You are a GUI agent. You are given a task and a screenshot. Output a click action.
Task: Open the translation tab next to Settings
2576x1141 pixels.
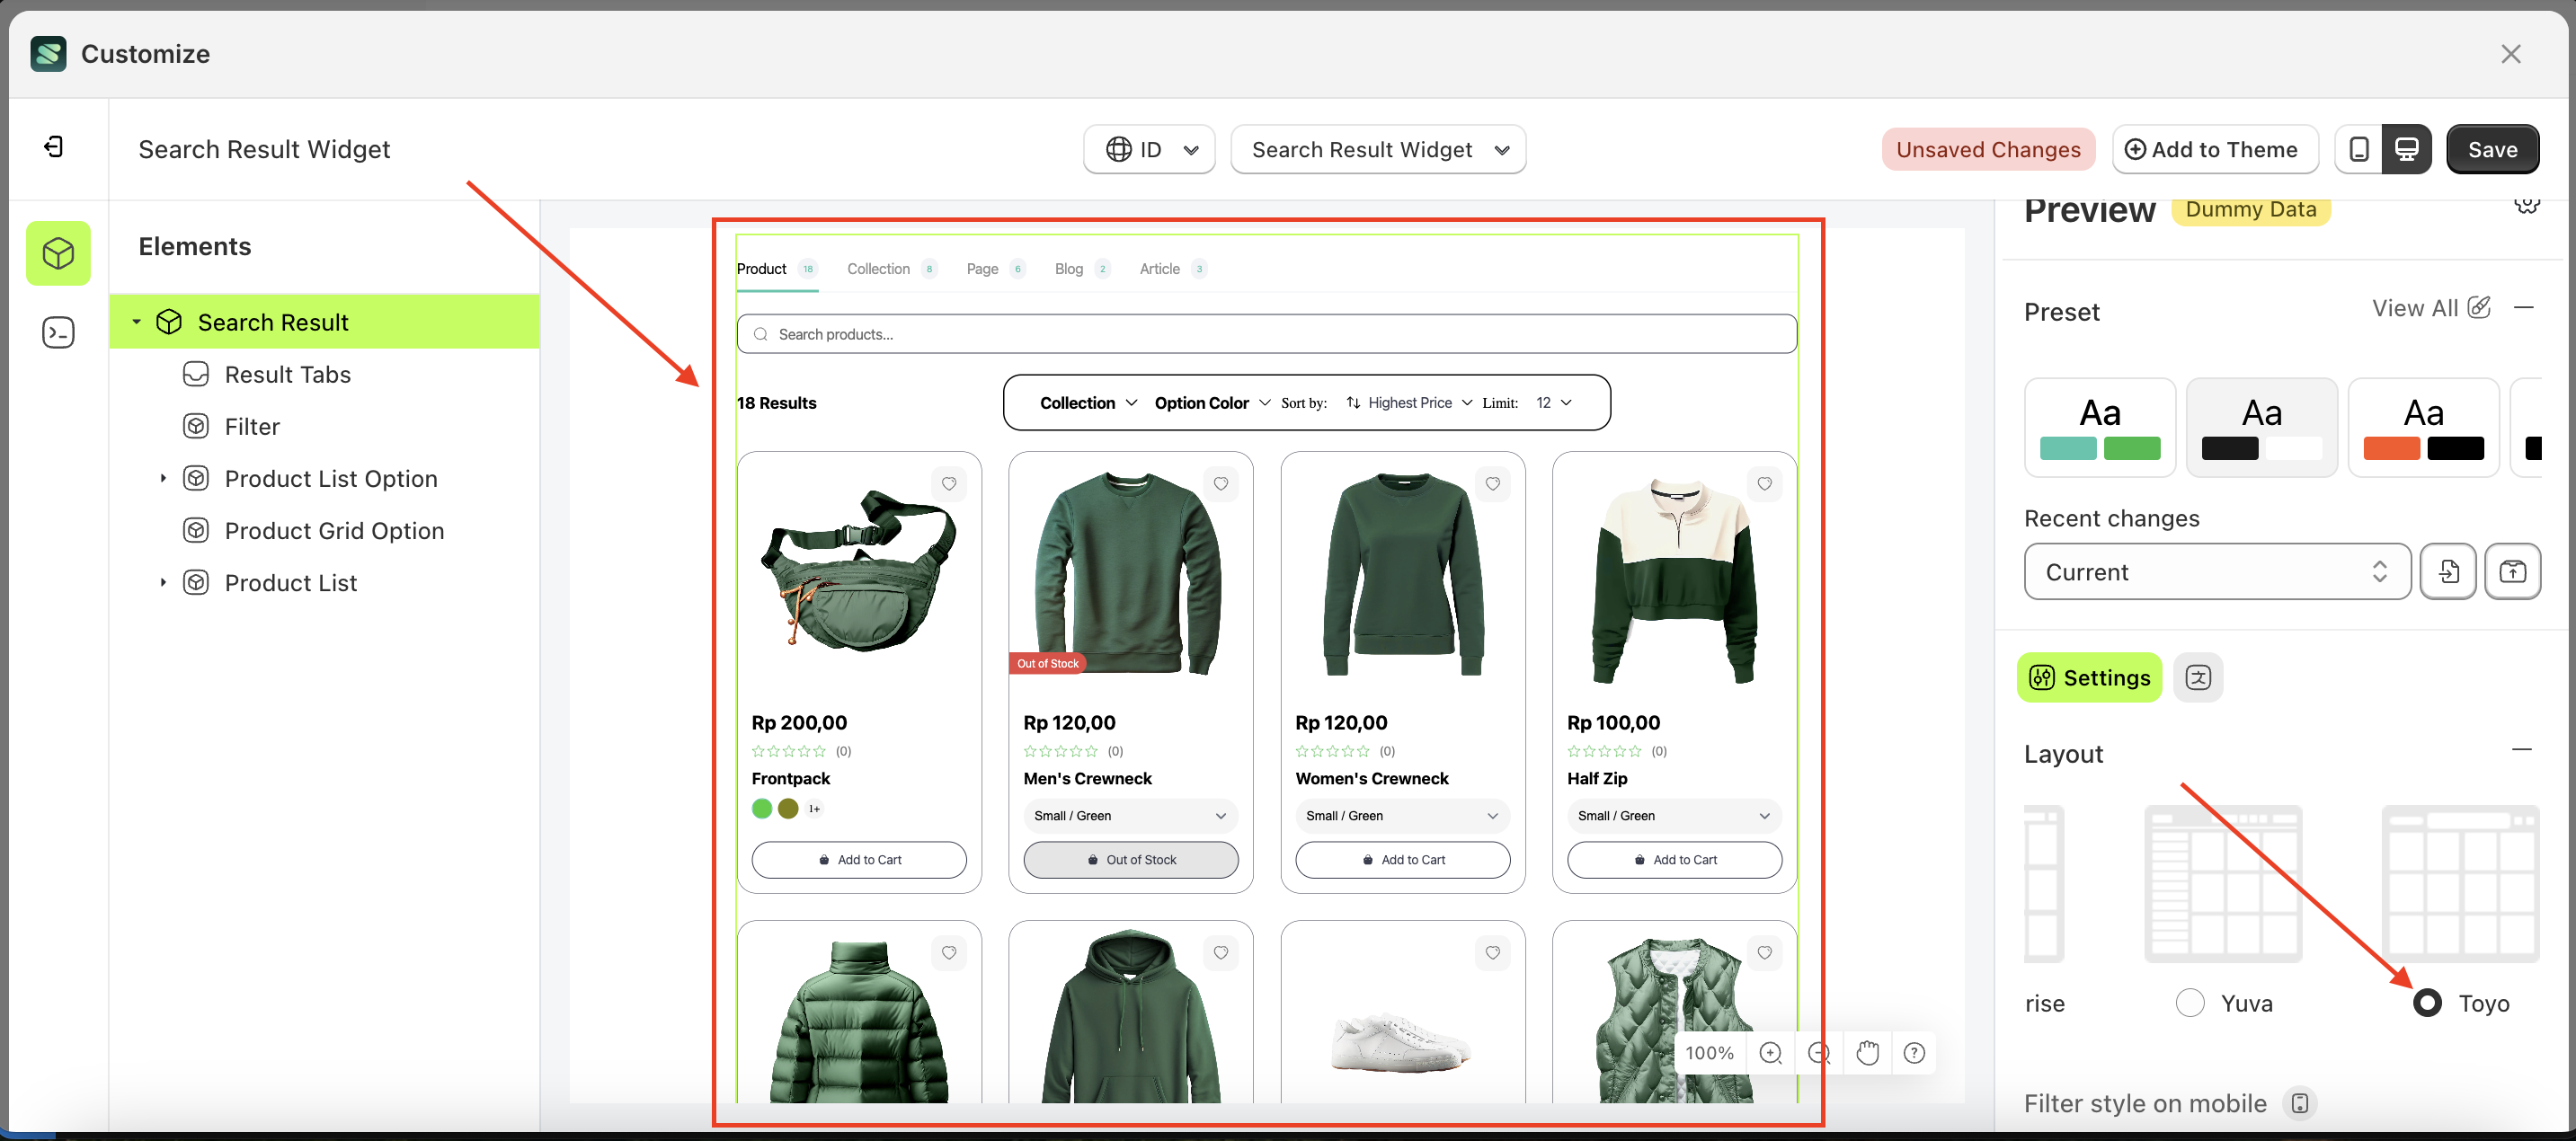(x=2198, y=677)
